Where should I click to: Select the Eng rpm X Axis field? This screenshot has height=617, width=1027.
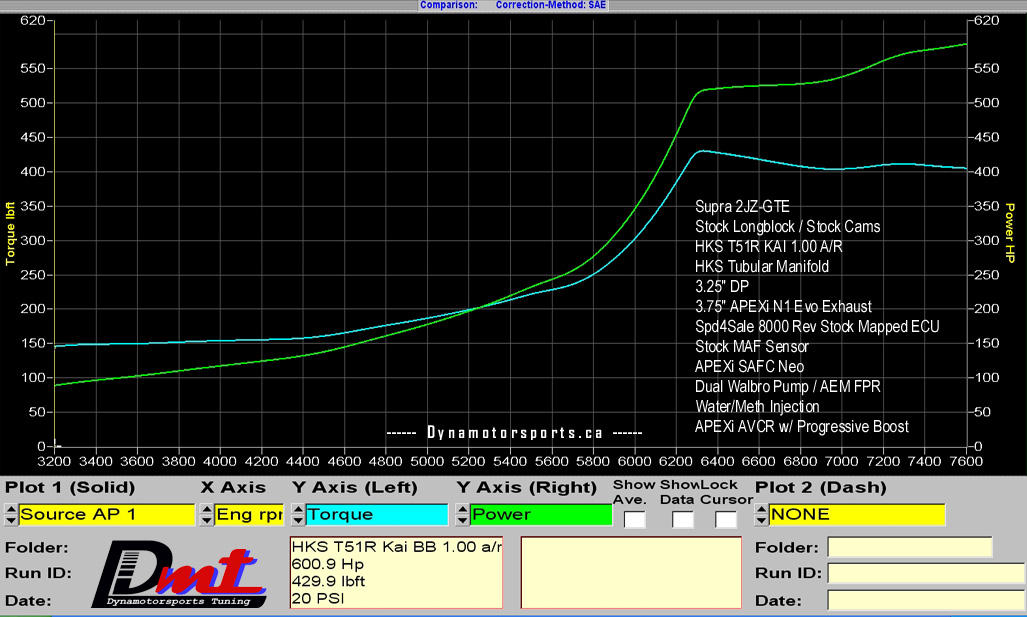click(x=249, y=515)
